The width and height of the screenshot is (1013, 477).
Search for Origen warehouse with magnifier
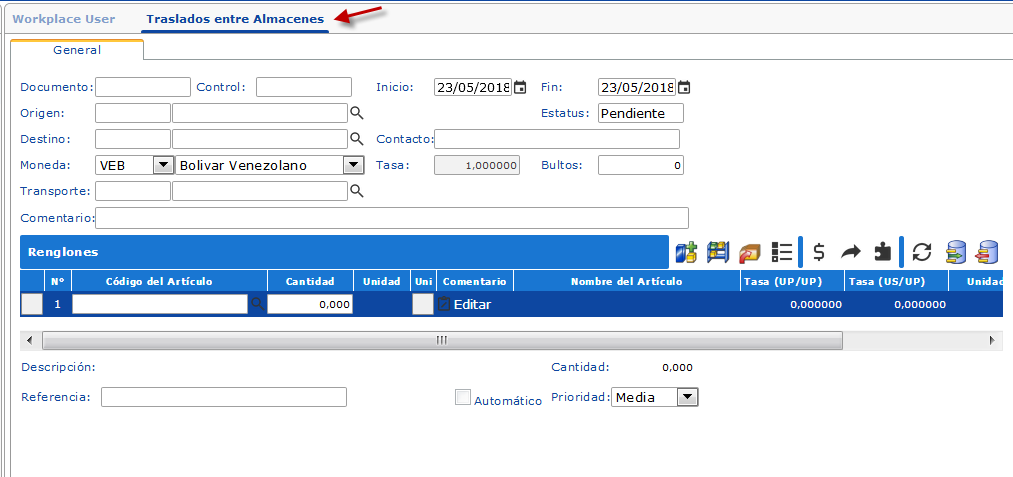357,113
